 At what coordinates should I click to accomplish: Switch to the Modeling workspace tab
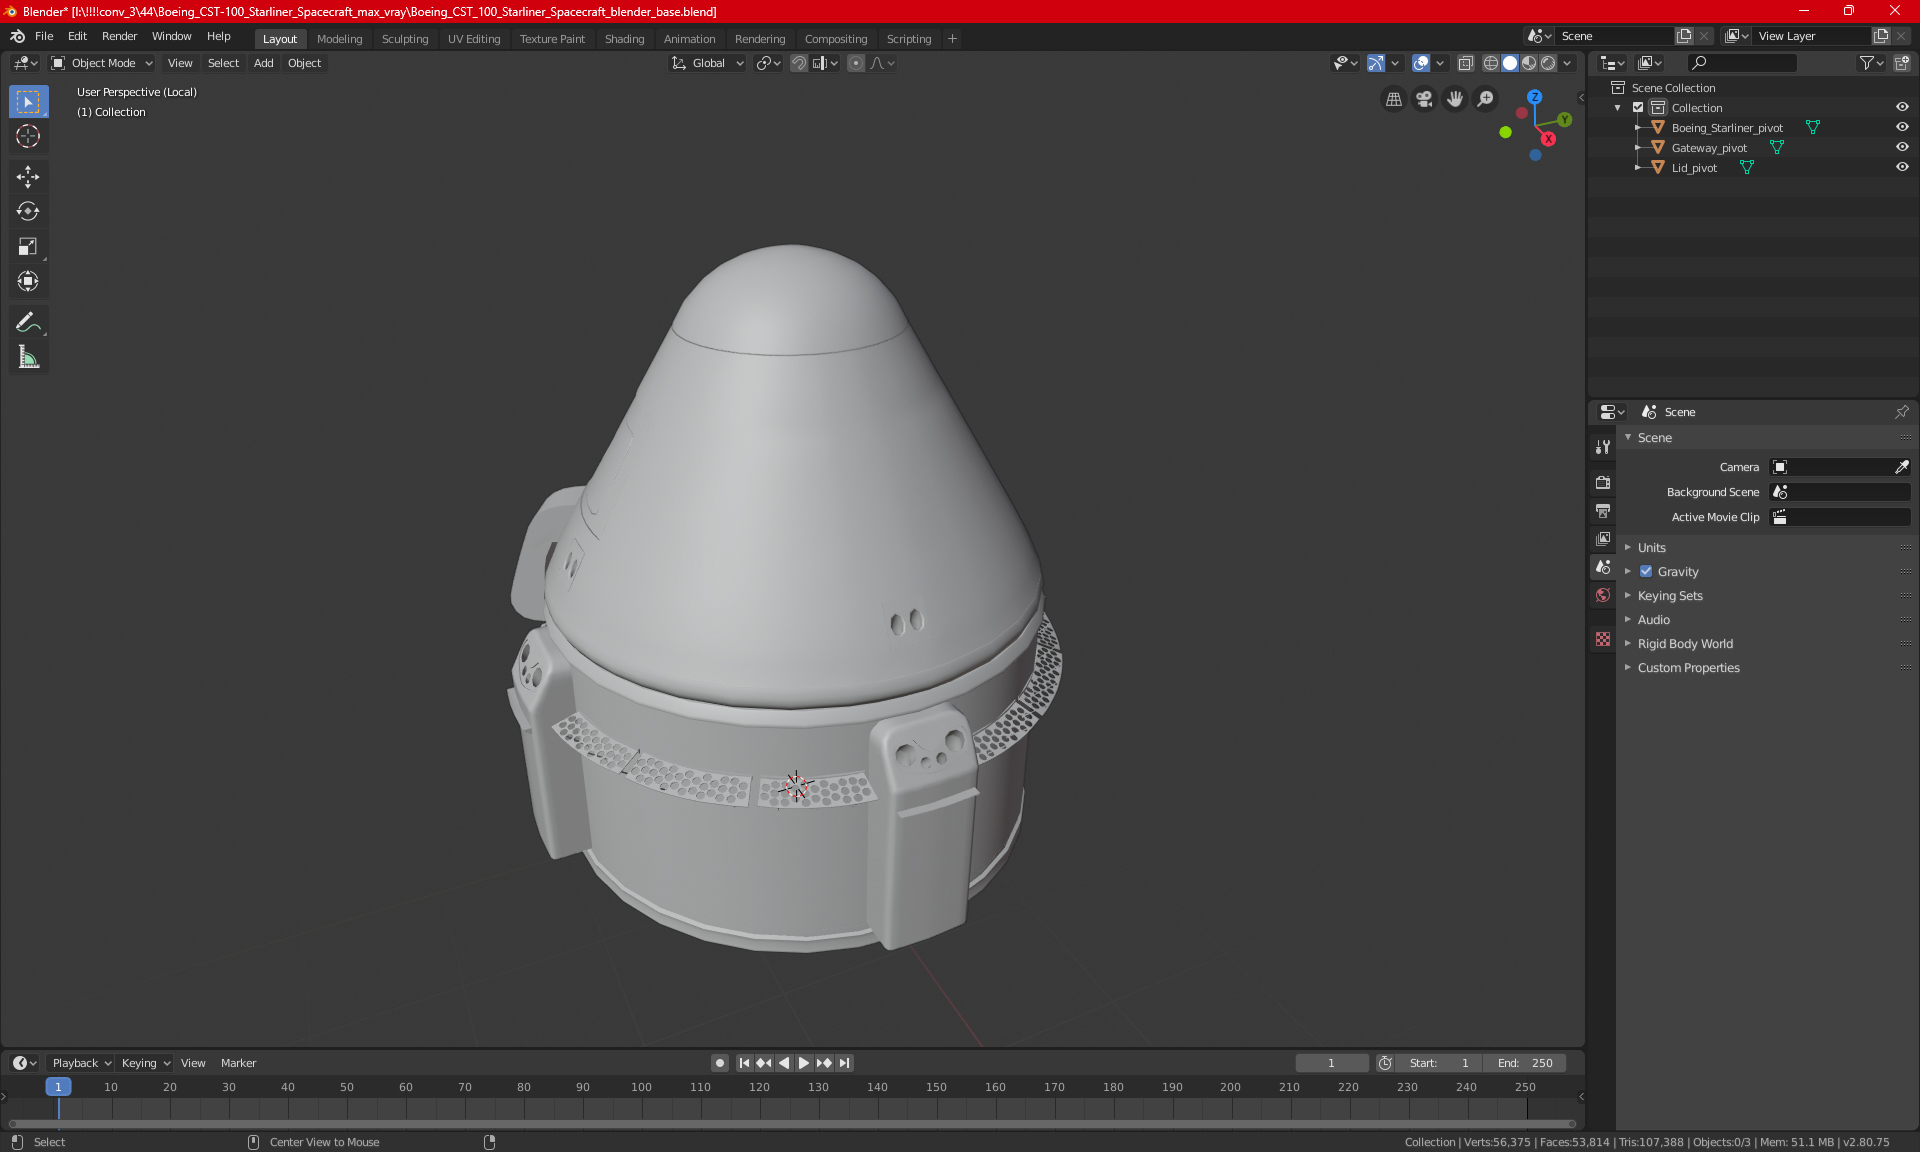[x=339, y=39]
